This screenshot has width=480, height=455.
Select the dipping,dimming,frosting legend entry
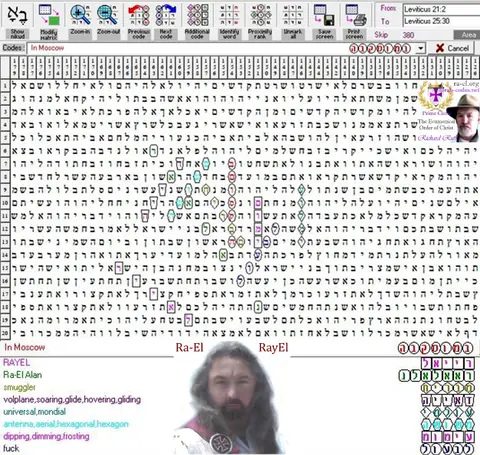tap(46, 436)
